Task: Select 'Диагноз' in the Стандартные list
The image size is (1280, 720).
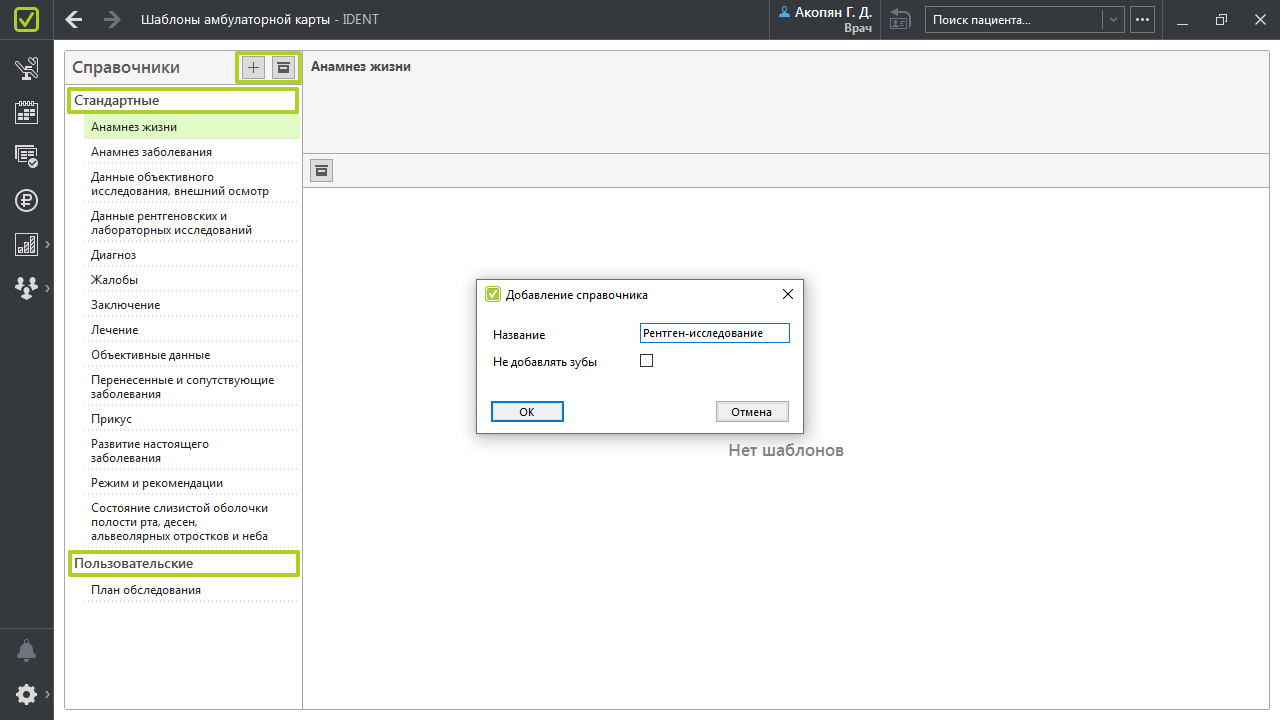Action: 113,255
